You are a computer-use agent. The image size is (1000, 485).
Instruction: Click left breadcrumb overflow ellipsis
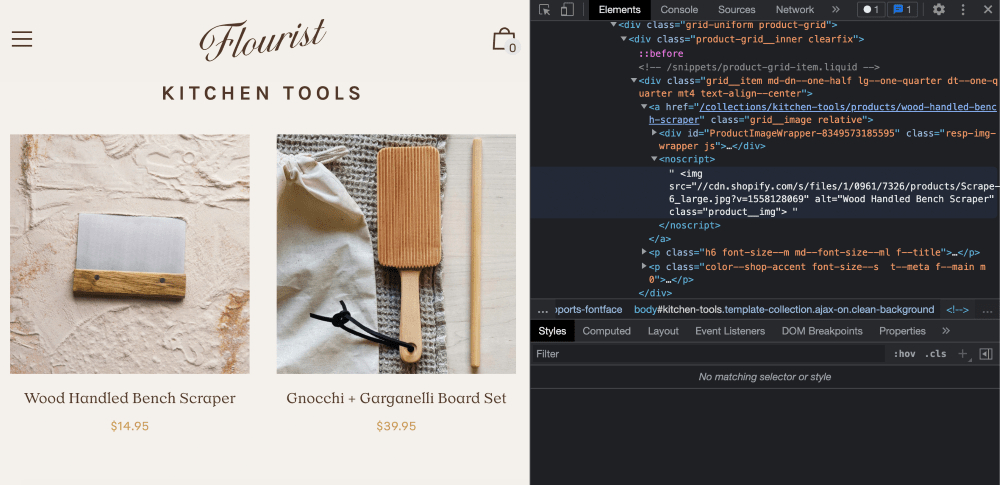(543, 310)
